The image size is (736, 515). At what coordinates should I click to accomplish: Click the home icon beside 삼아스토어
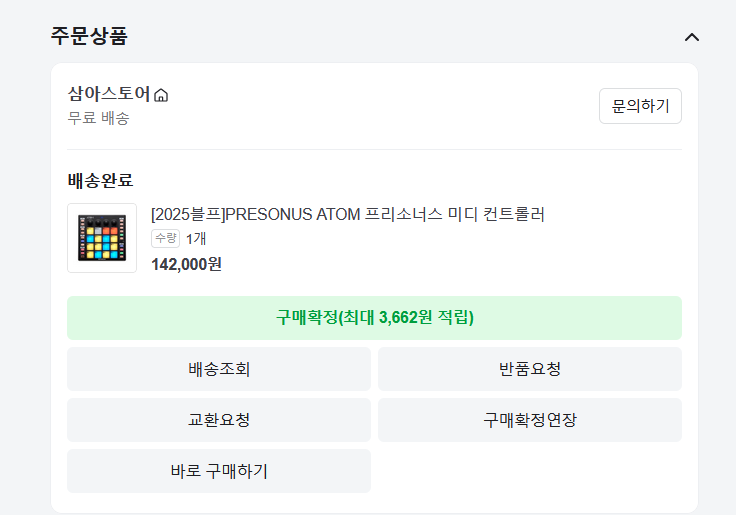coord(161,96)
